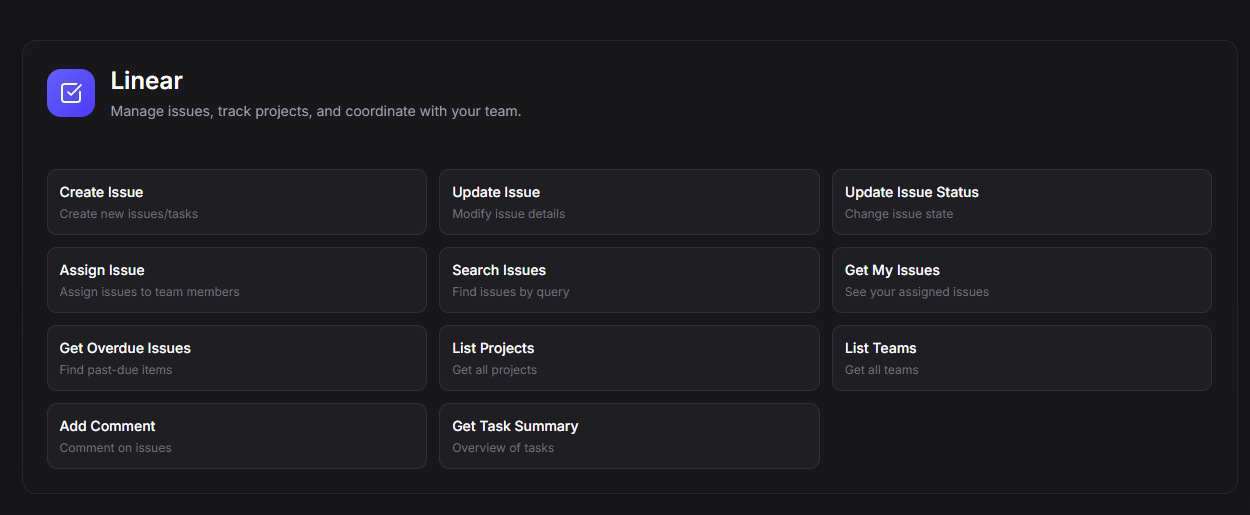Click the "Assign issues to team members" text
This screenshot has width=1250, height=515.
tap(149, 292)
